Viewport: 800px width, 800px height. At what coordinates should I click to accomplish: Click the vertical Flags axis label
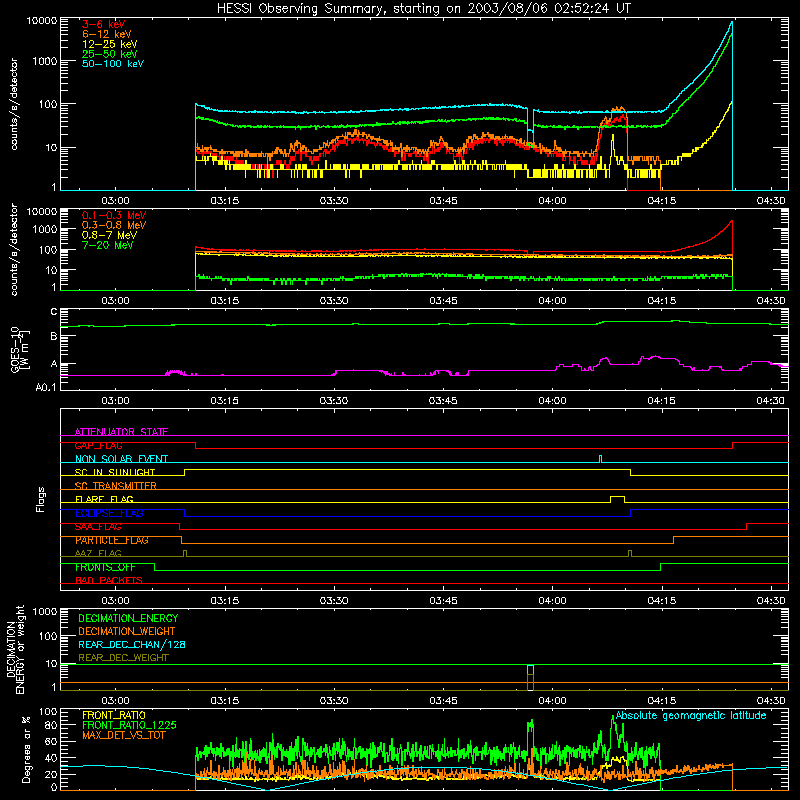40,499
